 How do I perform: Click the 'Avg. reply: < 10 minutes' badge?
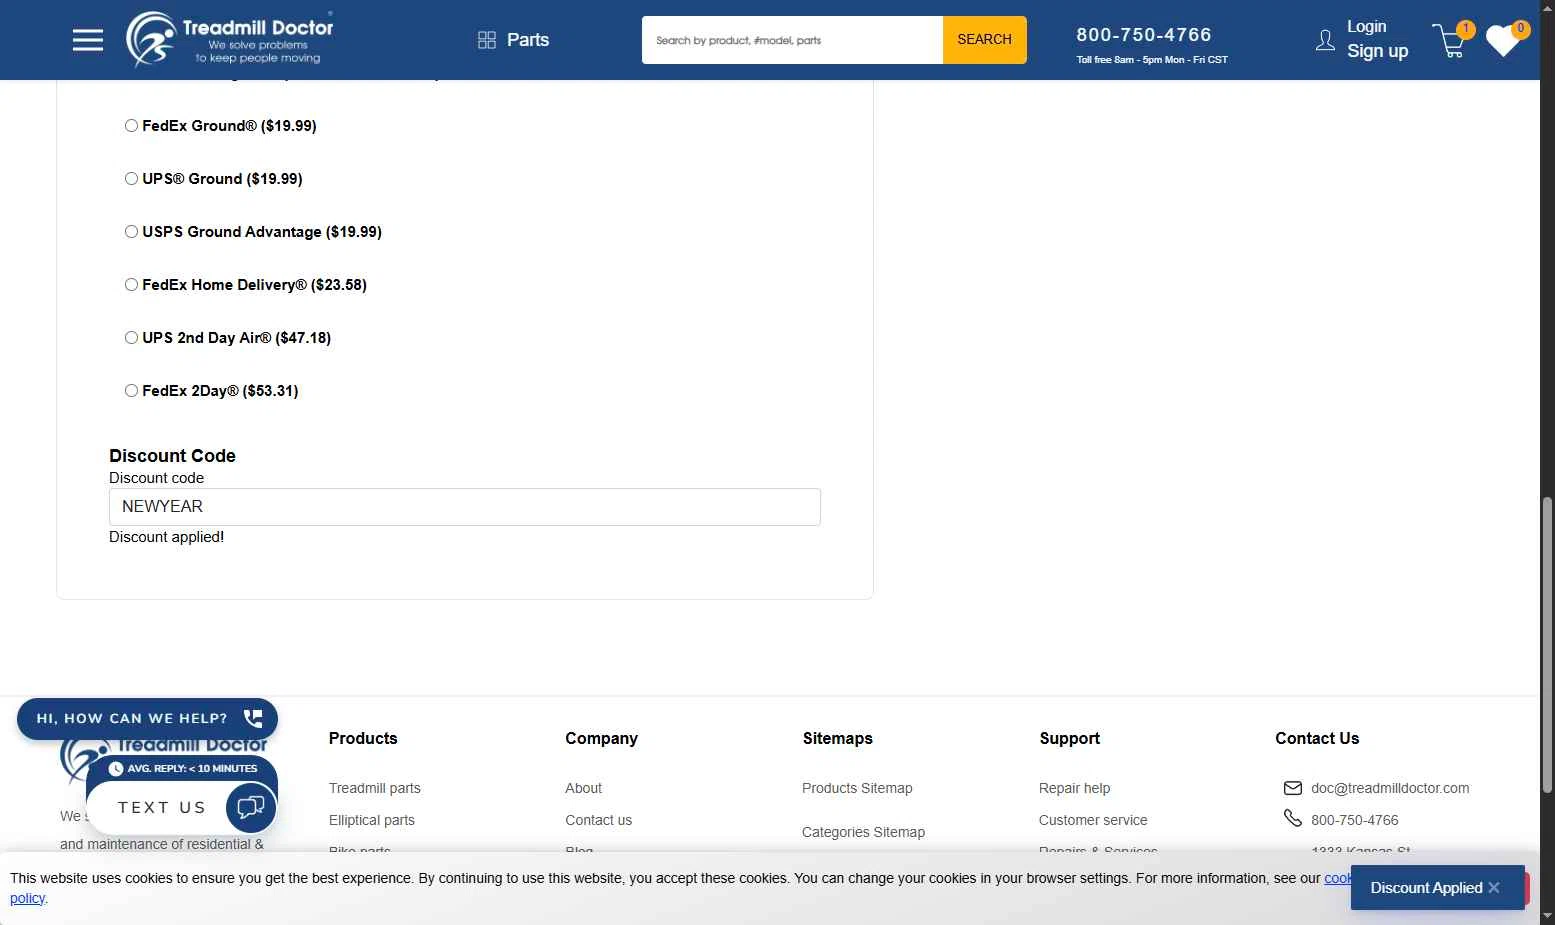(x=182, y=769)
